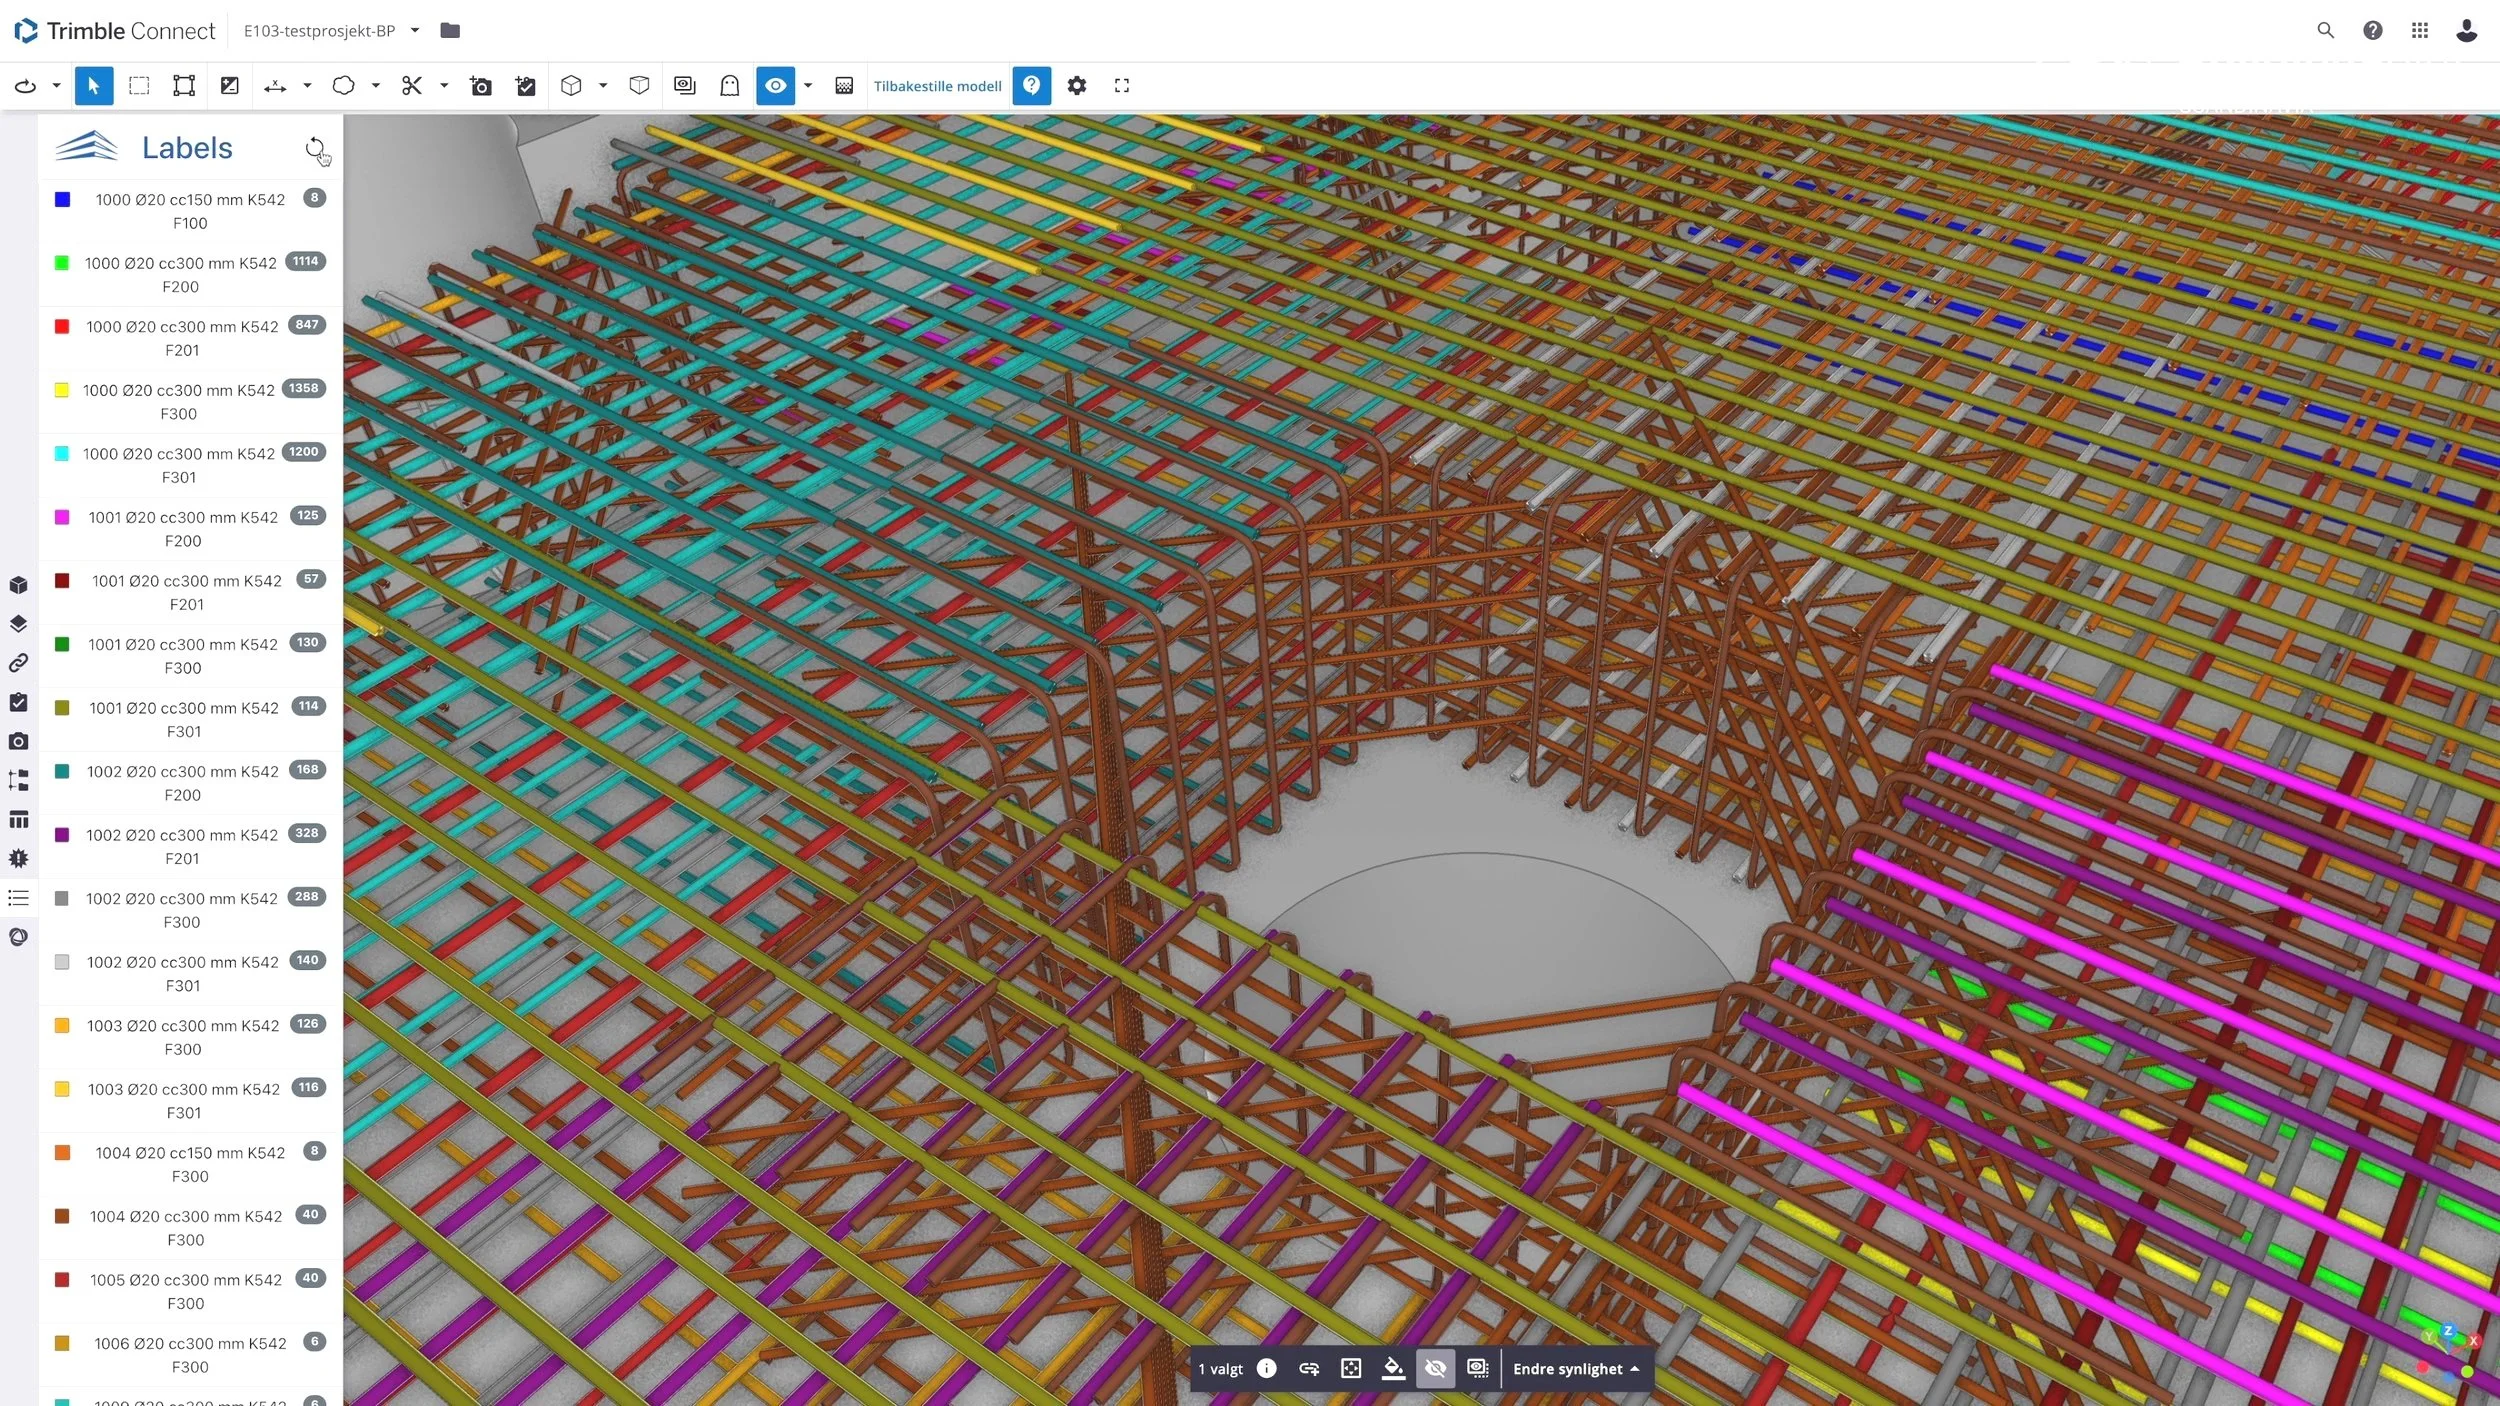Open the apps grid launcher
This screenshot has width=2500, height=1406.
pos(2419,31)
